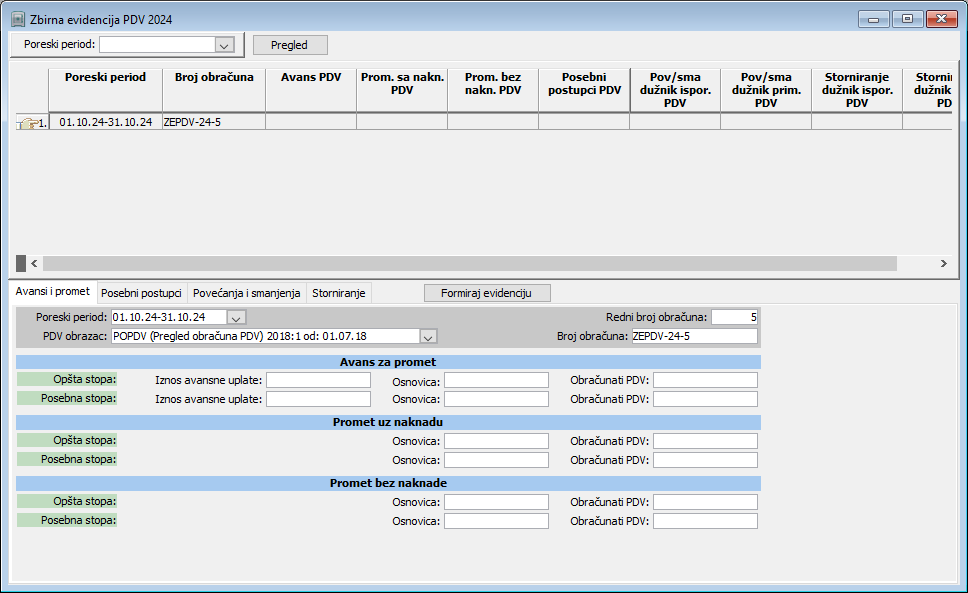Click Avans Posebna stopa Iznos avansne uplate field
The height and width of the screenshot is (593, 968).
click(x=319, y=399)
